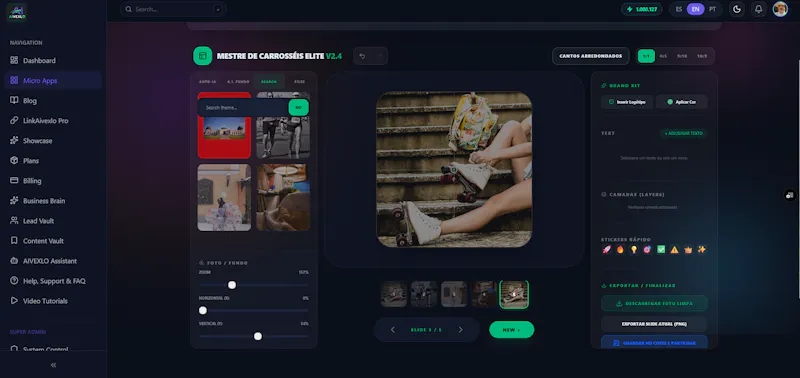Click the Billing card icon
Image resolution: width=800 pixels, height=378 pixels.
pos(14,181)
